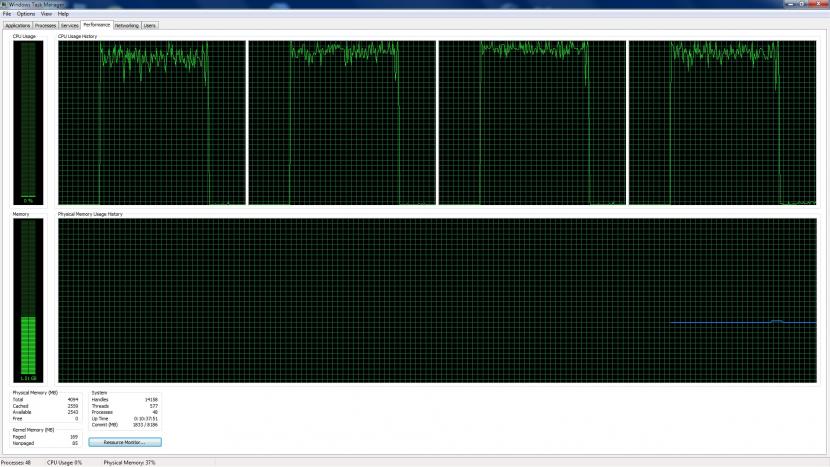Click the second CPU core history graph
Screen dimensions: 830x467
342,123
